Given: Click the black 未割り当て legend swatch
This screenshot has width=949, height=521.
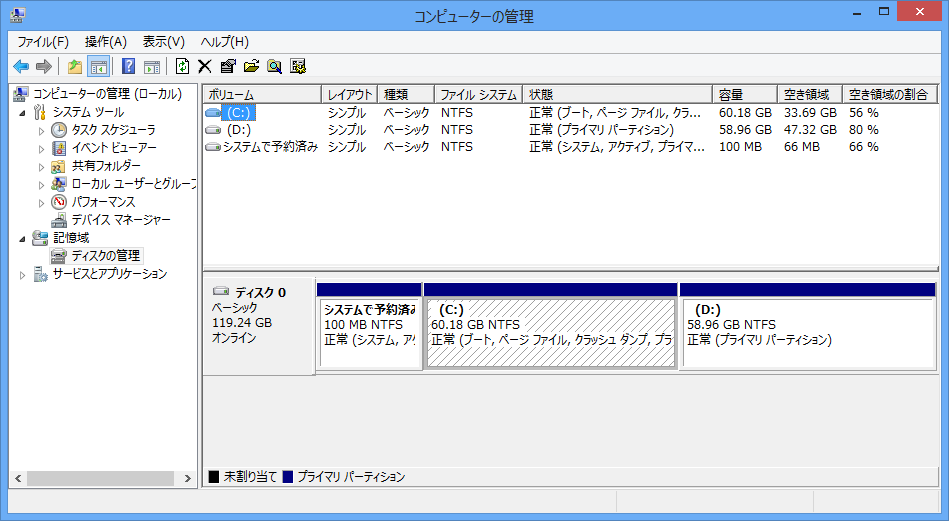Looking at the screenshot, I should (x=213, y=477).
